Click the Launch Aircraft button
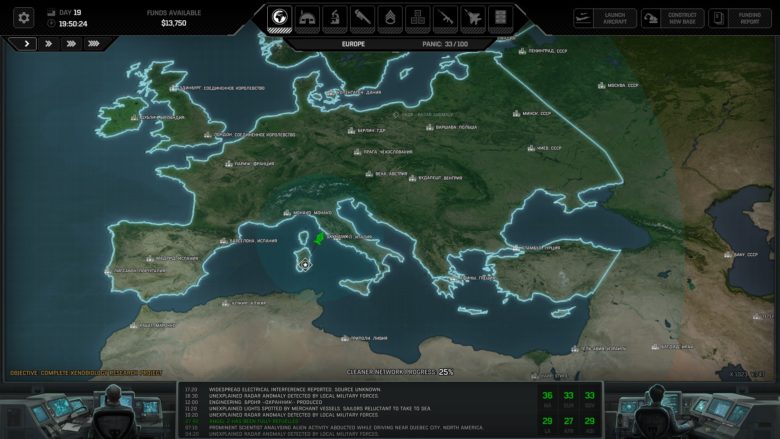 coord(604,18)
